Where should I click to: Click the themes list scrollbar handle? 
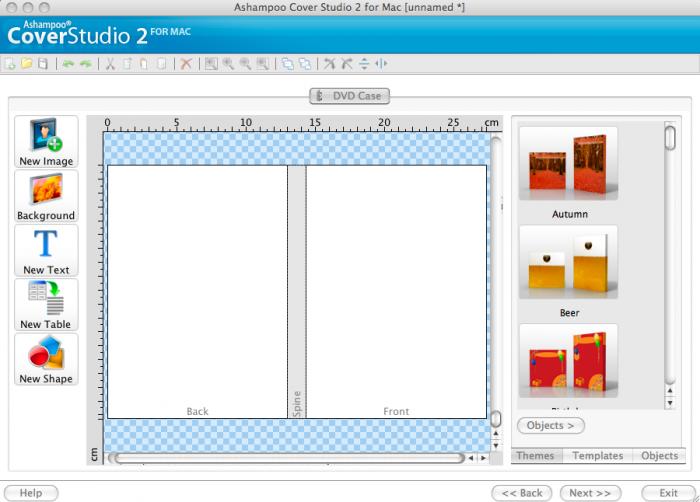point(670,138)
